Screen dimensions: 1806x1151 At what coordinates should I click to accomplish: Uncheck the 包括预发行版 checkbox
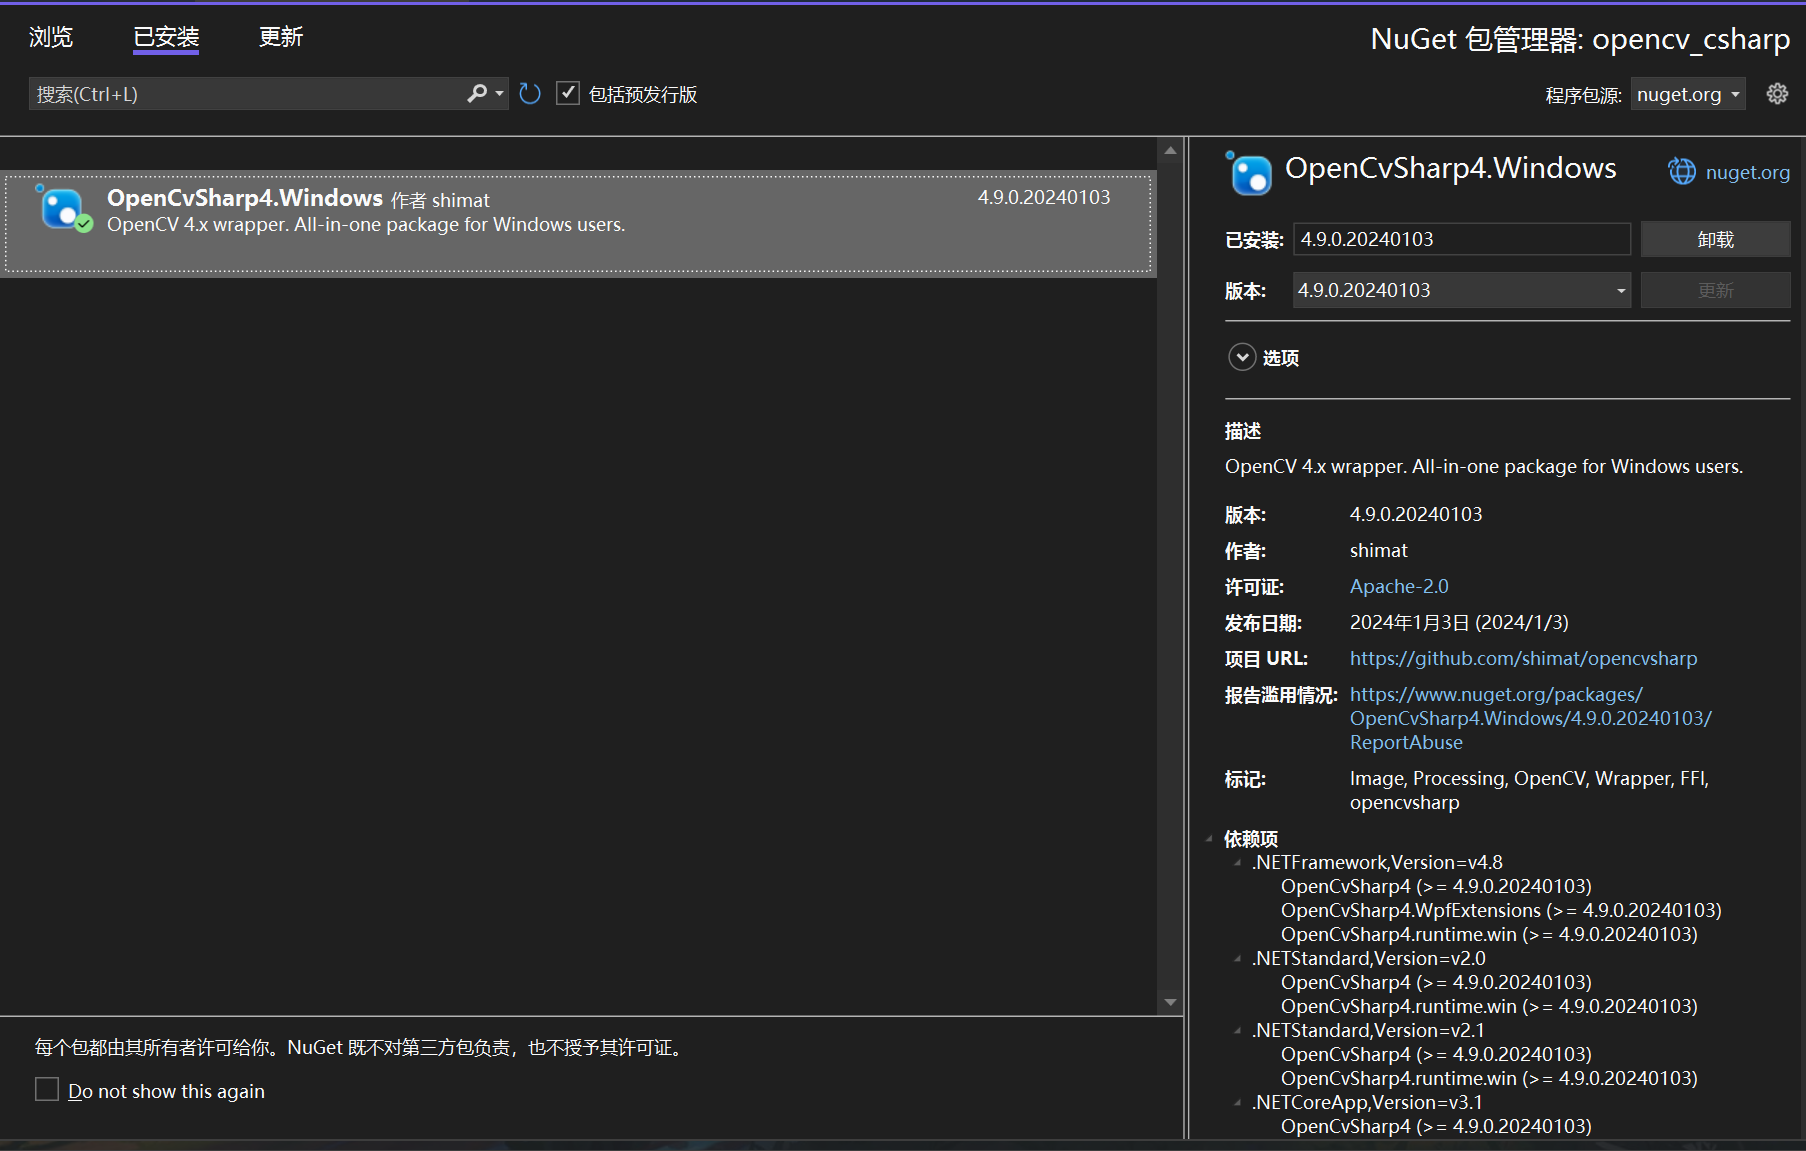click(568, 92)
